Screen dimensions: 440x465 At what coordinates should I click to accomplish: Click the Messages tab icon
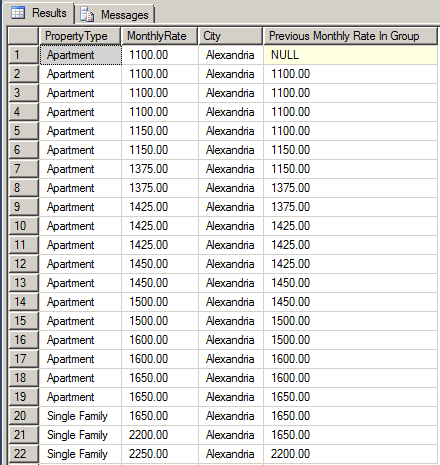(x=87, y=15)
